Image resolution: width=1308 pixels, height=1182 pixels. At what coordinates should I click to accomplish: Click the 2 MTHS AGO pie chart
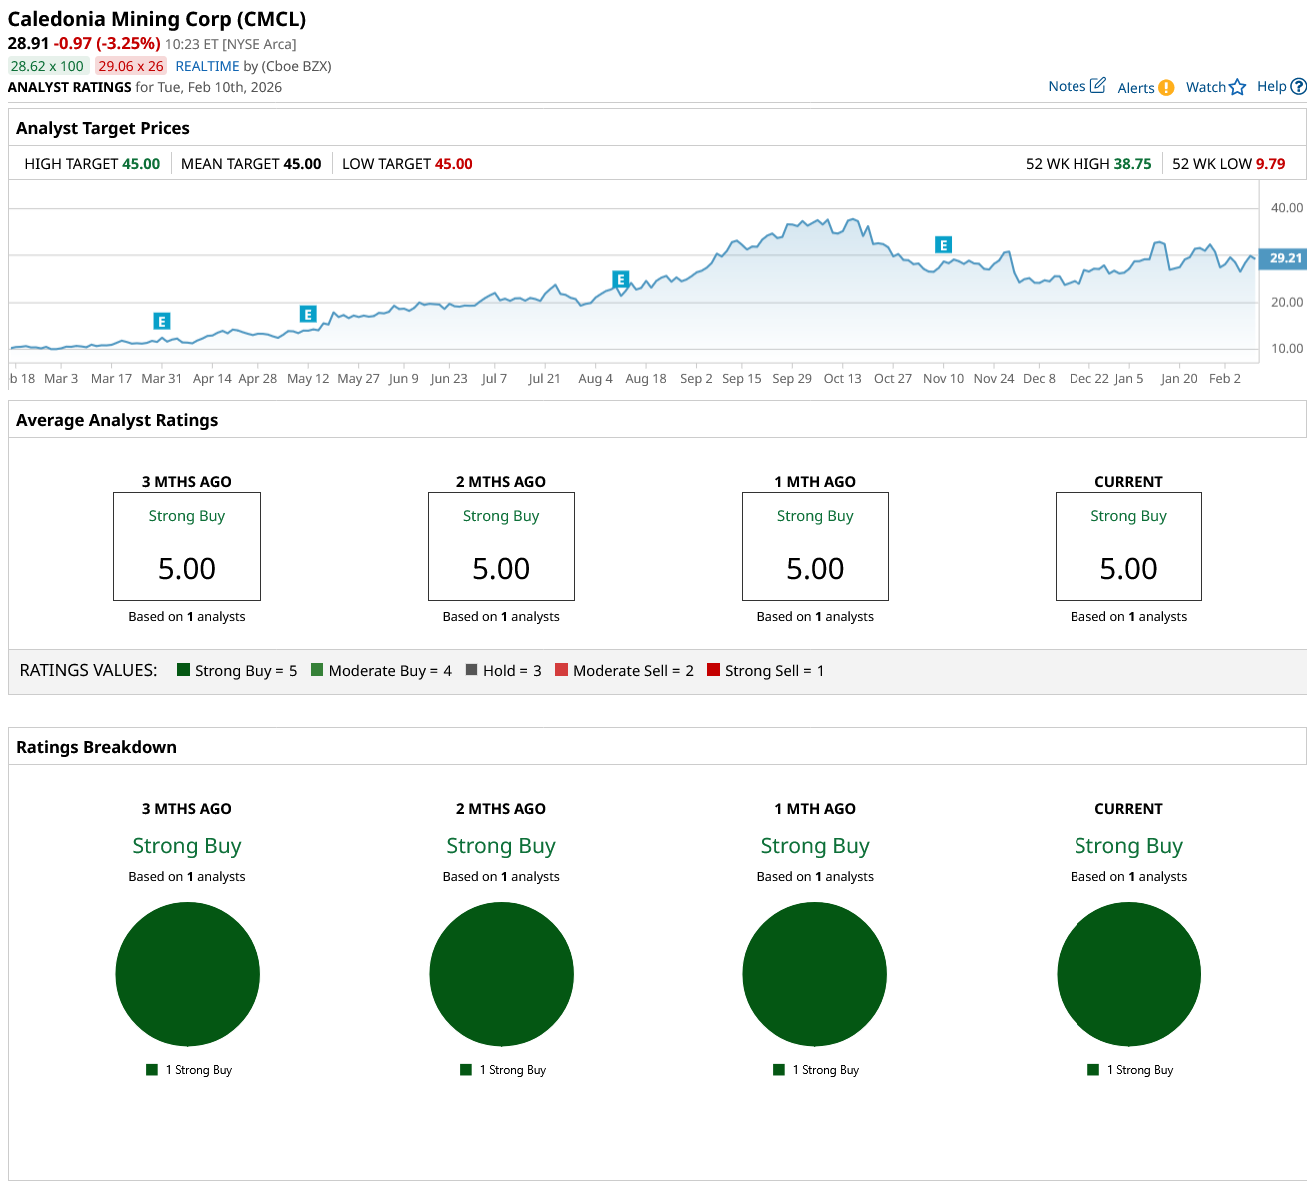pos(501,974)
